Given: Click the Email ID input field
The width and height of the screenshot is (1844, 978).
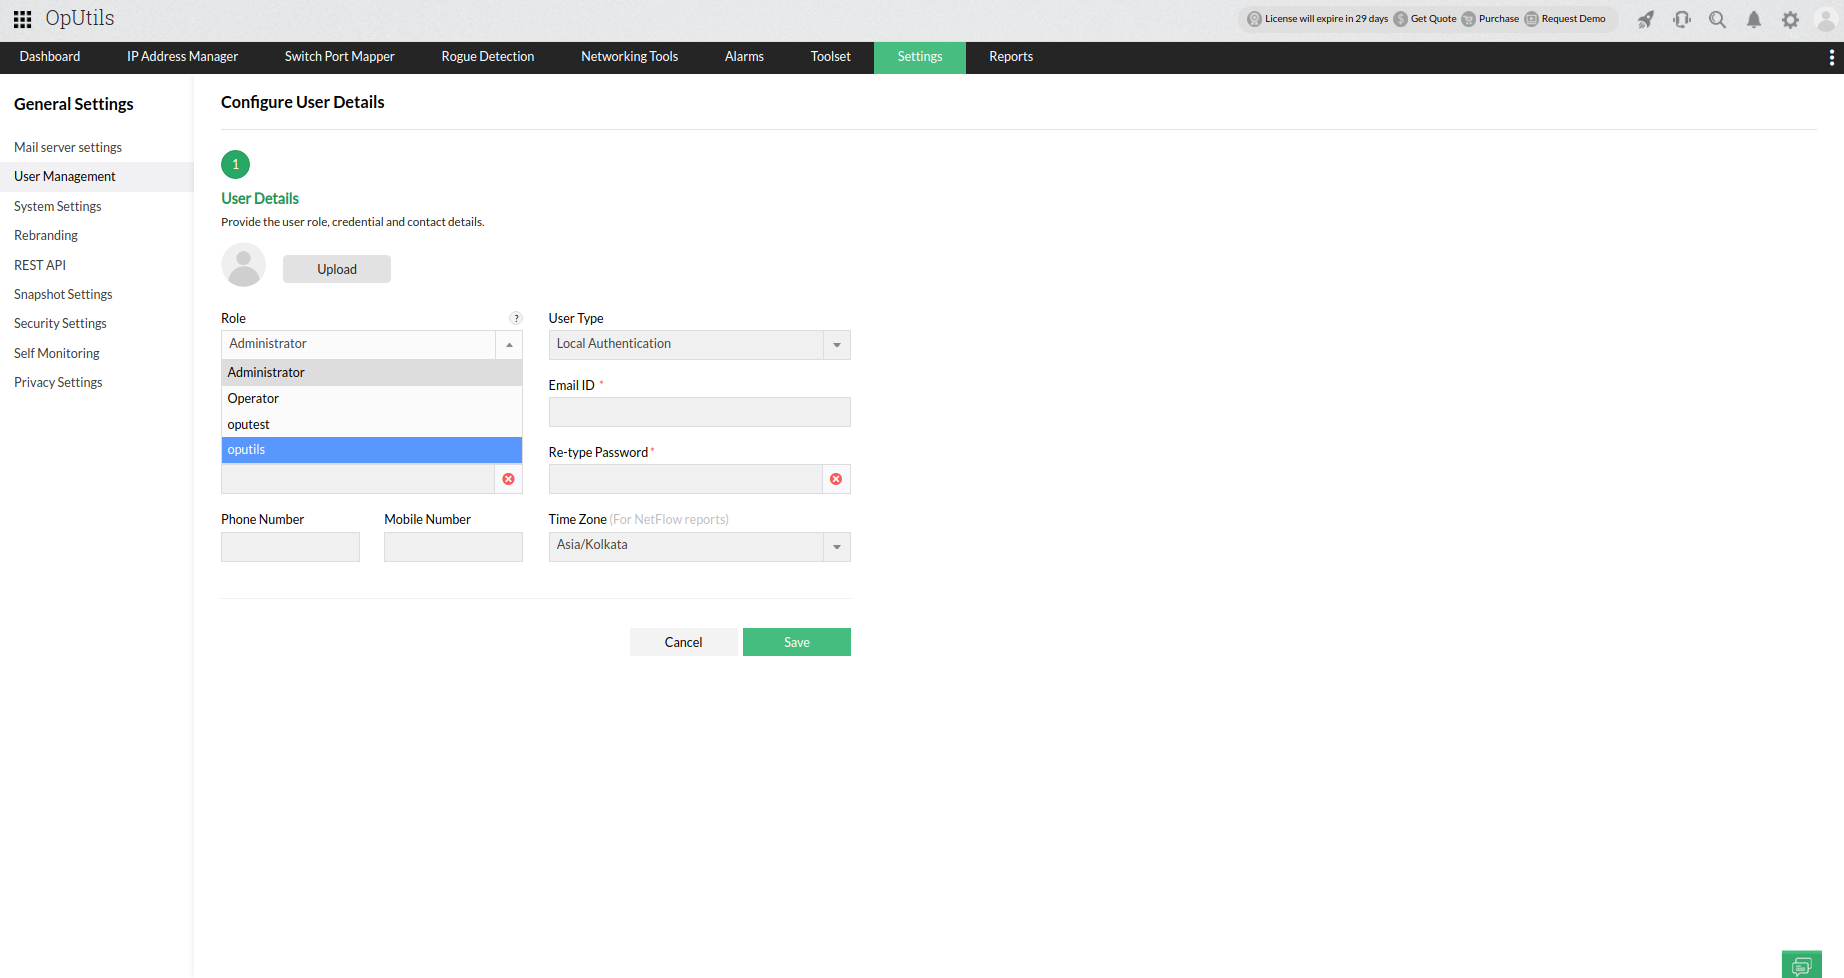Looking at the screenshot, I should (699, 412).
